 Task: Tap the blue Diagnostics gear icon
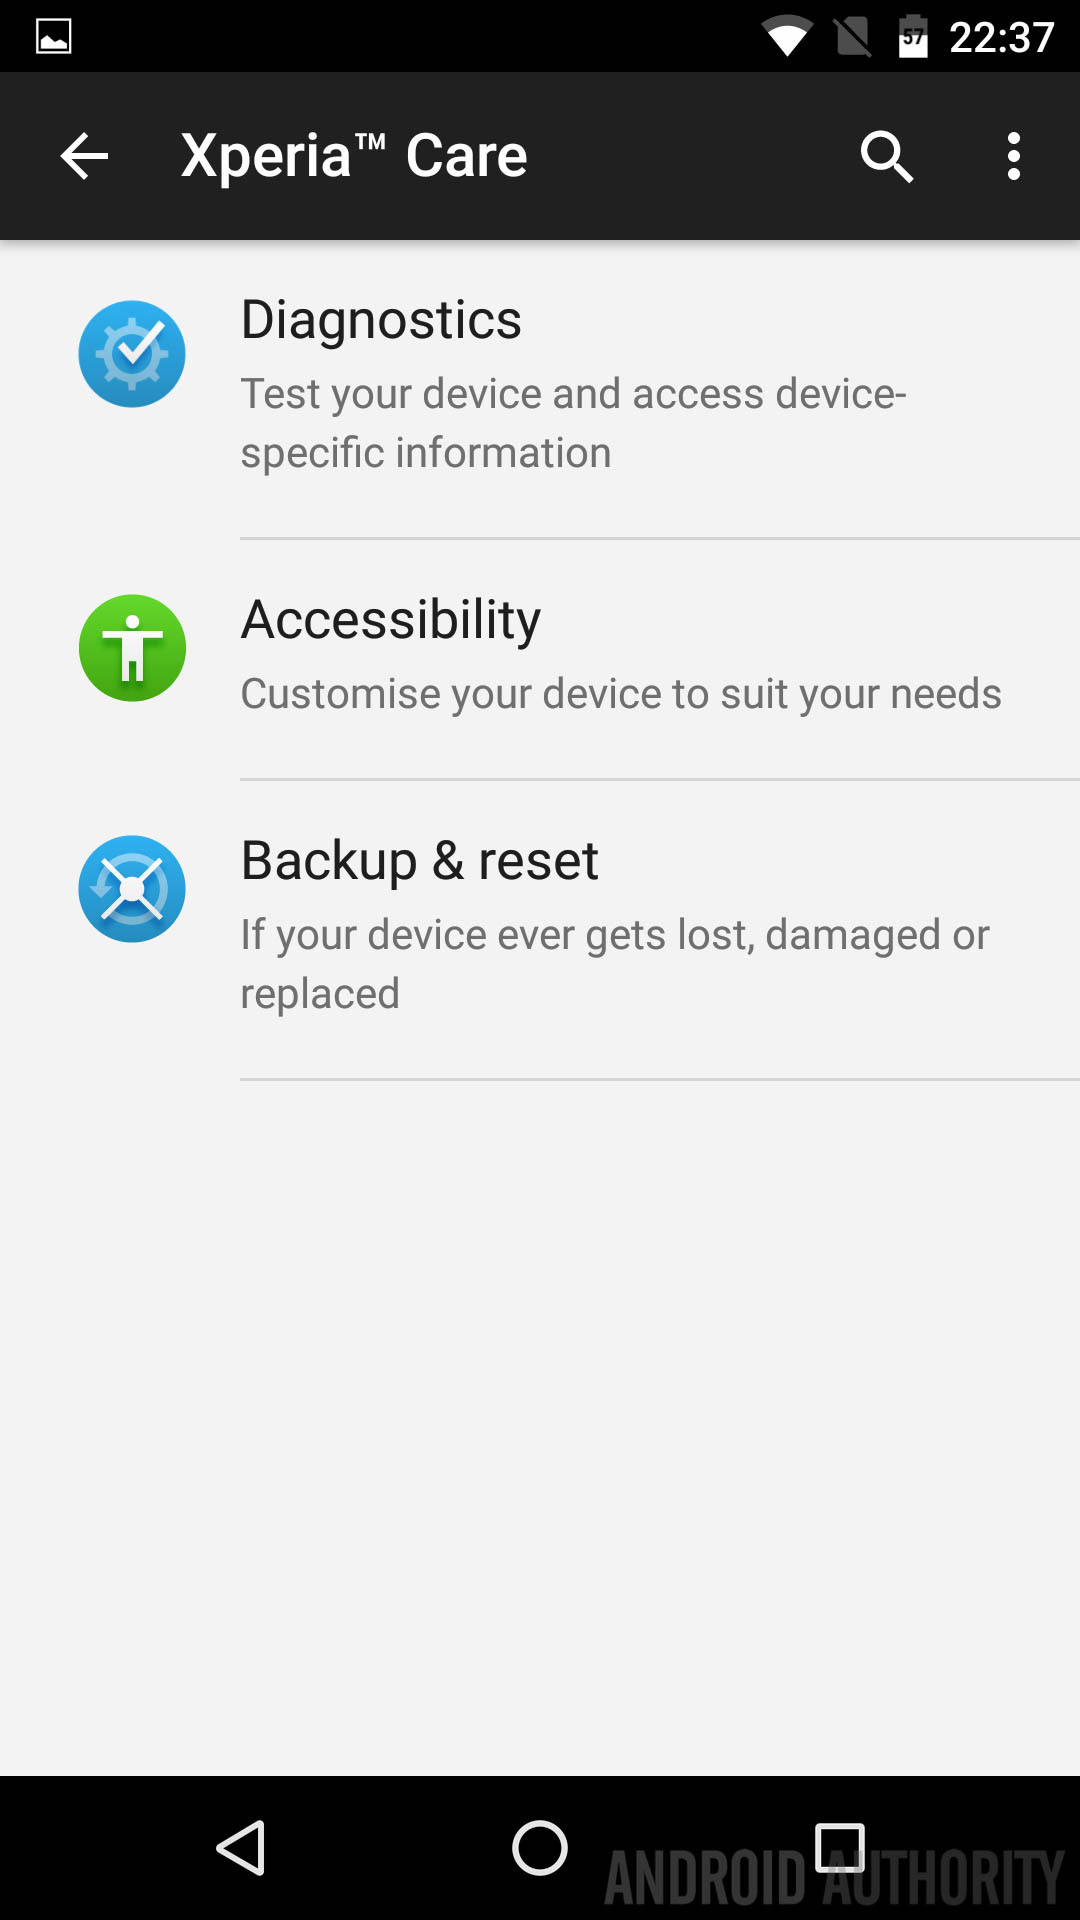point(132,354)
